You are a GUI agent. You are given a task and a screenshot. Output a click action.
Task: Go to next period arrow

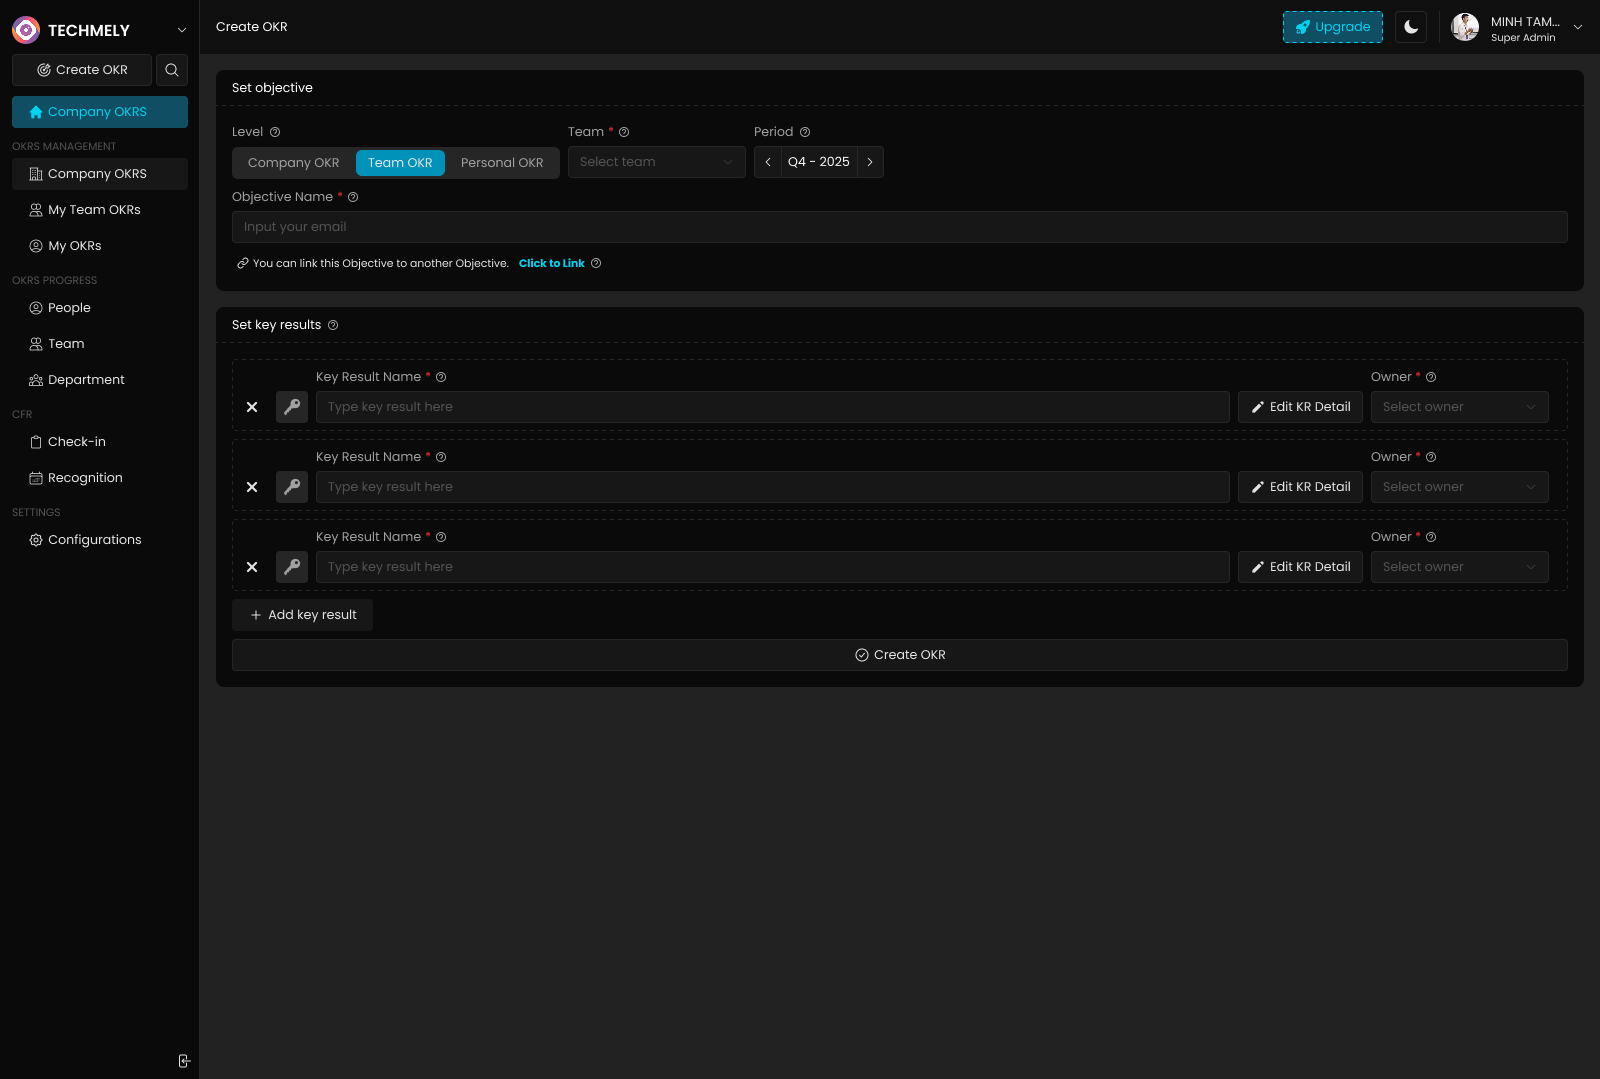click(x=870, y=162)
